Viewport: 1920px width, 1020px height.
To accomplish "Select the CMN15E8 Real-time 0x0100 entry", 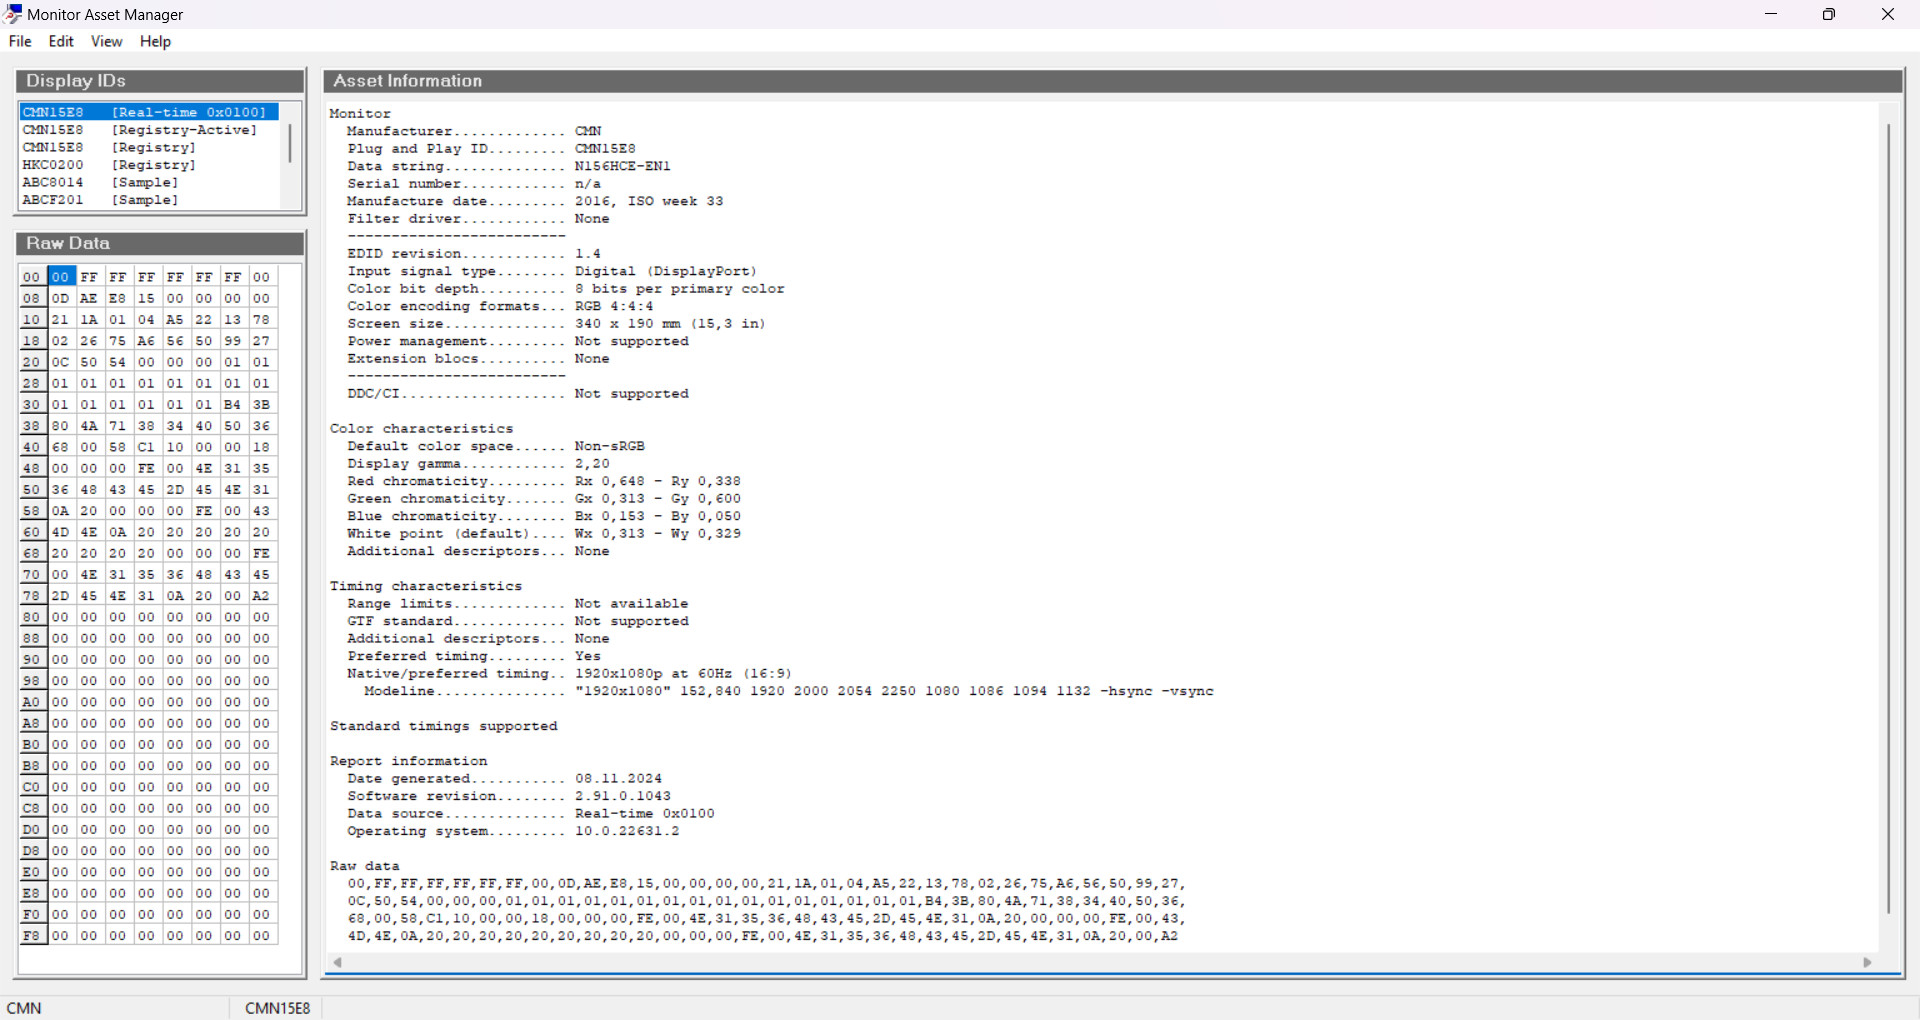I will pos(145,112).
